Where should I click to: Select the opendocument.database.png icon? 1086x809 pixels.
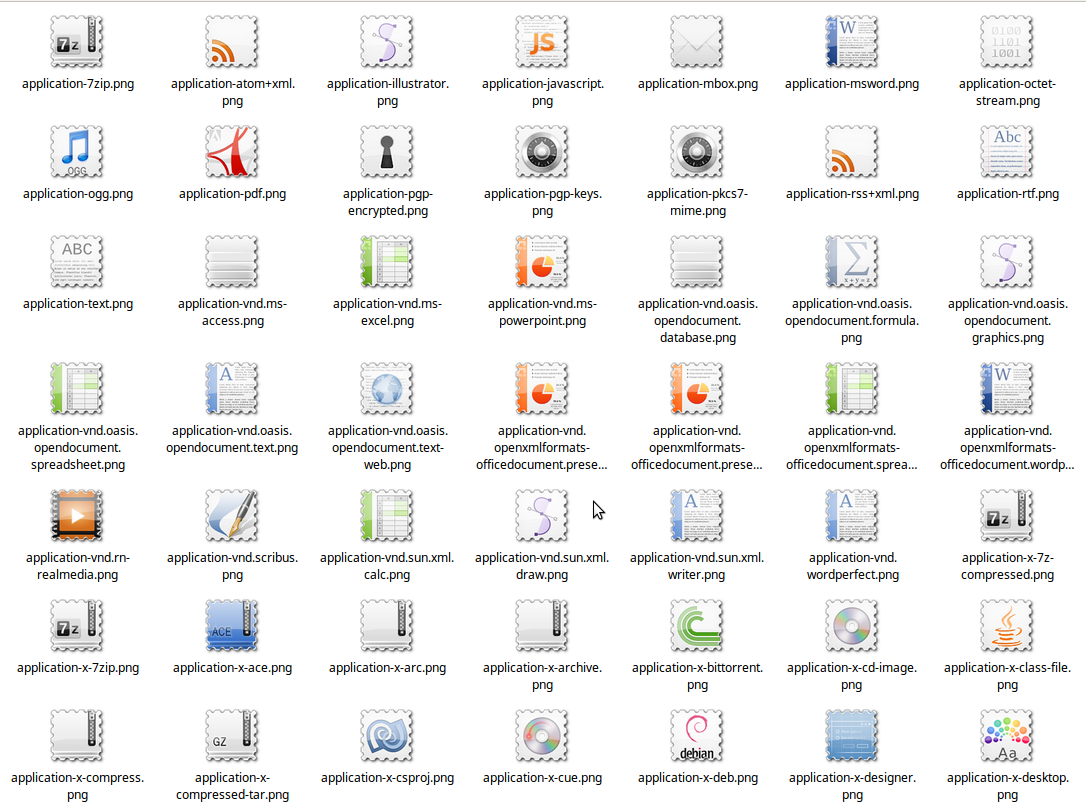pos(697,262)
